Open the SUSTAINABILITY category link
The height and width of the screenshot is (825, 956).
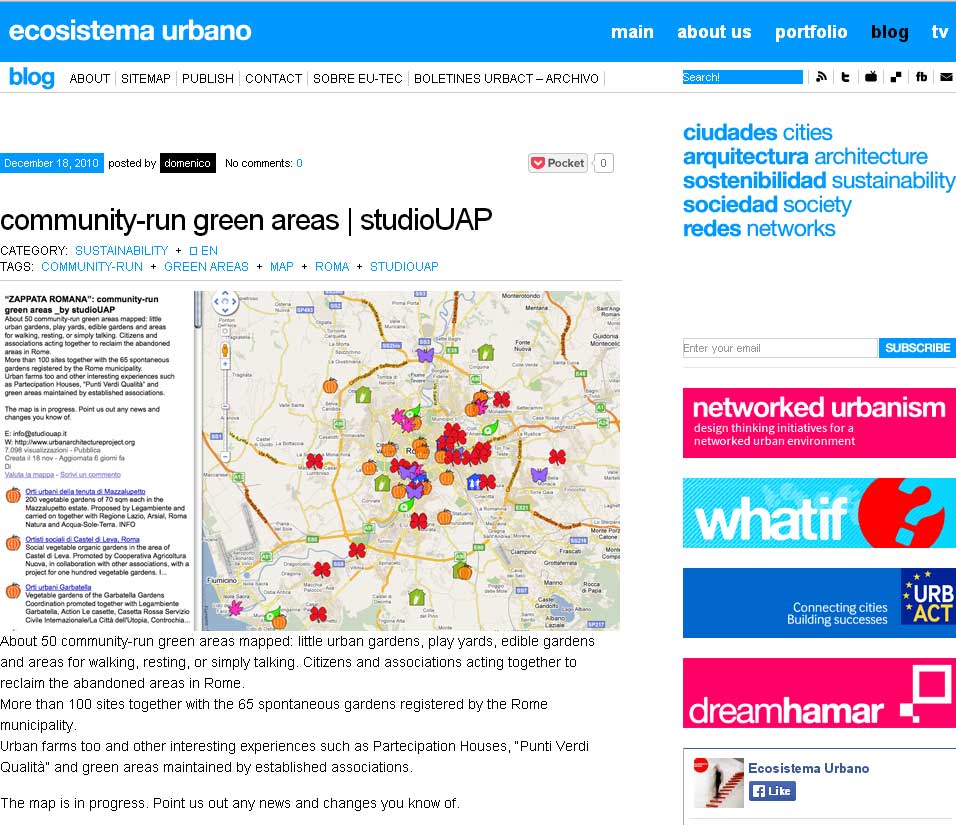click(x=121, y=251)
